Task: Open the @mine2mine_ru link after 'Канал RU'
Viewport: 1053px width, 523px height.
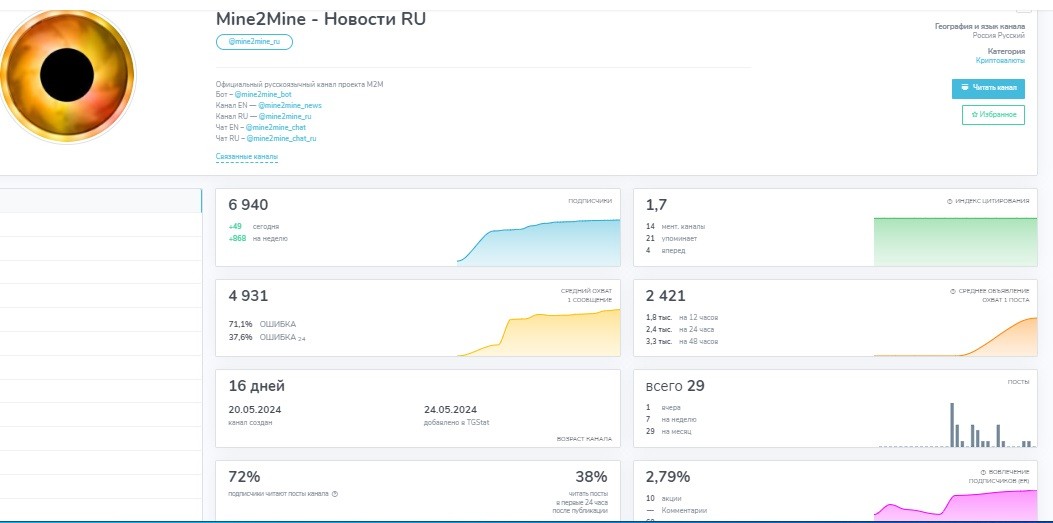Action: click(285, 116)
